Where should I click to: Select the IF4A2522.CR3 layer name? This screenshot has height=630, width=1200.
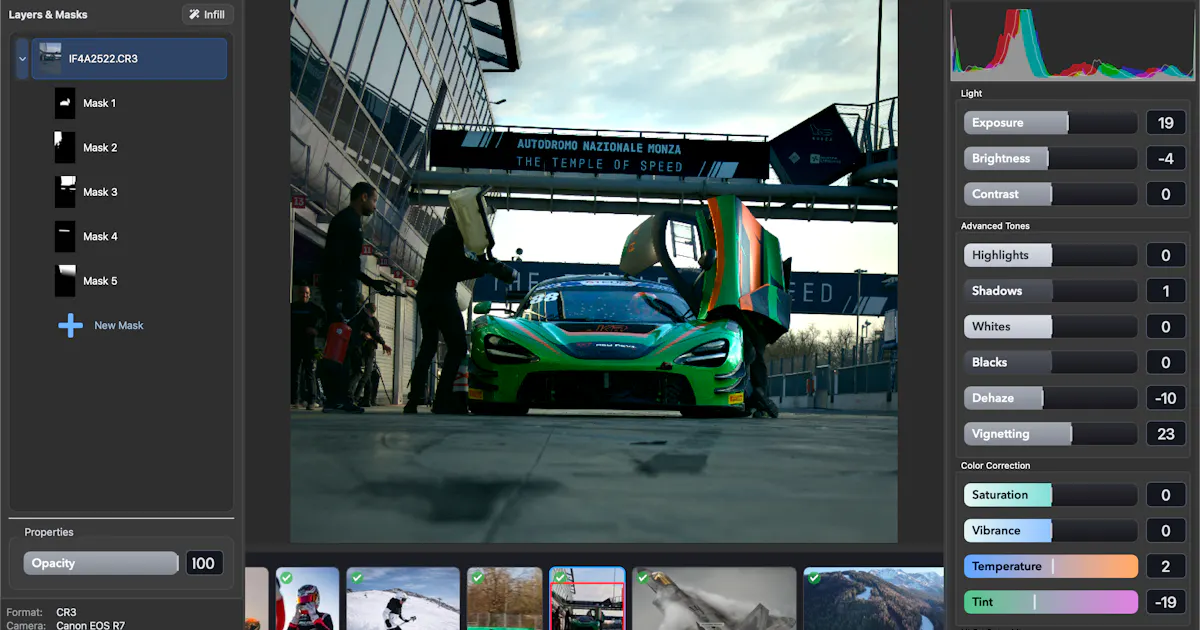103,59
